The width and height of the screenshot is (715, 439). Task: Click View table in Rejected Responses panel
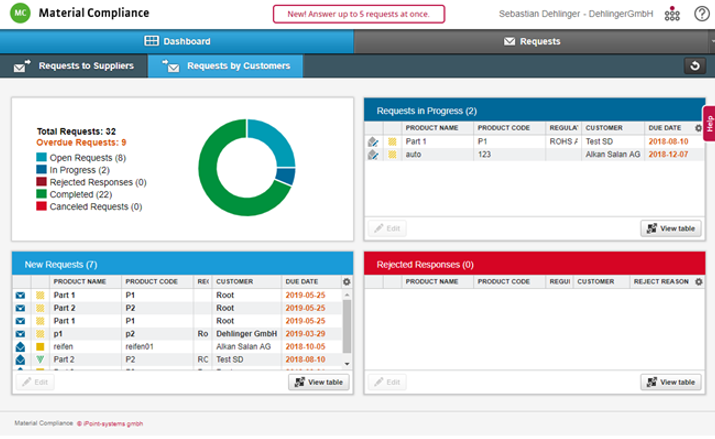pyautogui.click(x=671, y=382)
